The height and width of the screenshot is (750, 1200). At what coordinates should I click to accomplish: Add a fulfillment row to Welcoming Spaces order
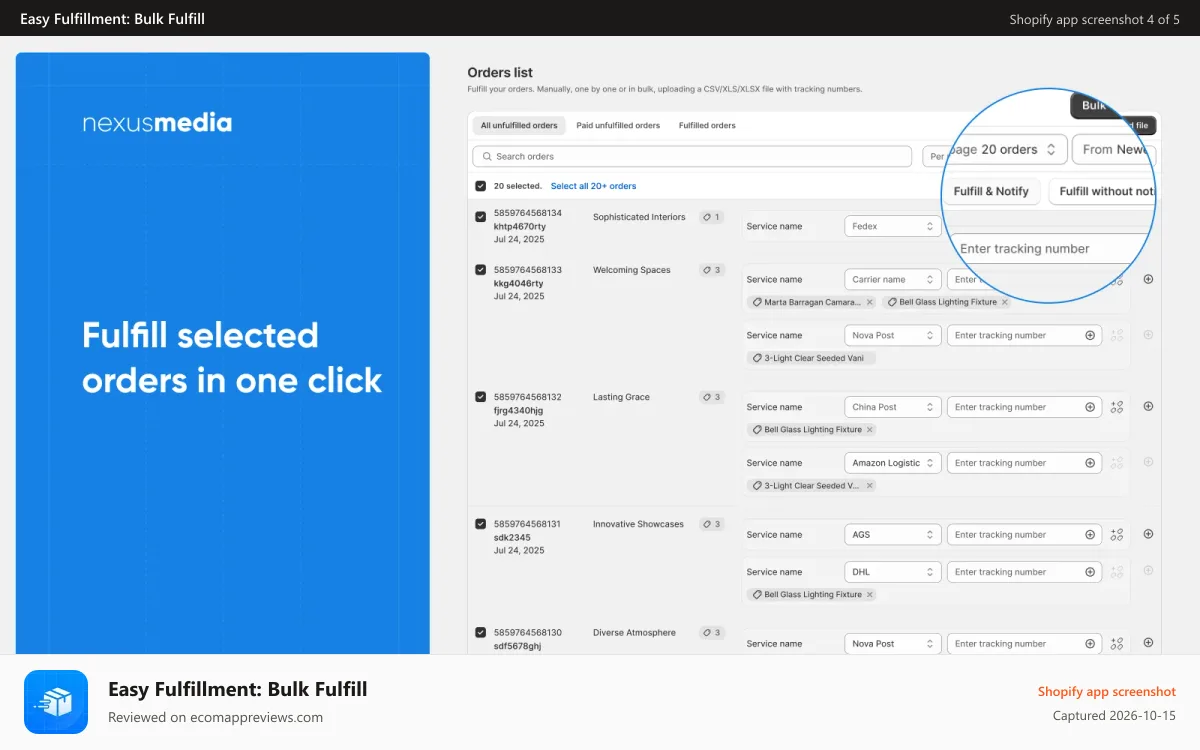click(1148, 279)
